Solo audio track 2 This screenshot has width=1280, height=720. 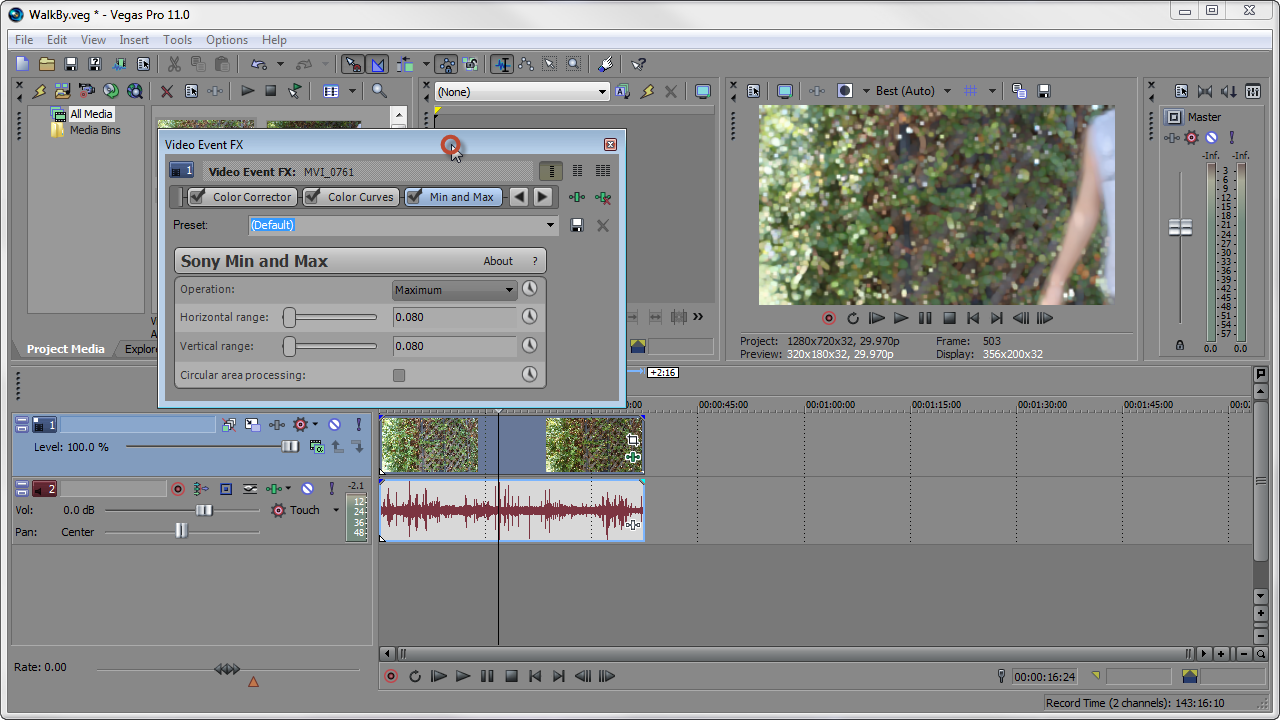(332, 489)
